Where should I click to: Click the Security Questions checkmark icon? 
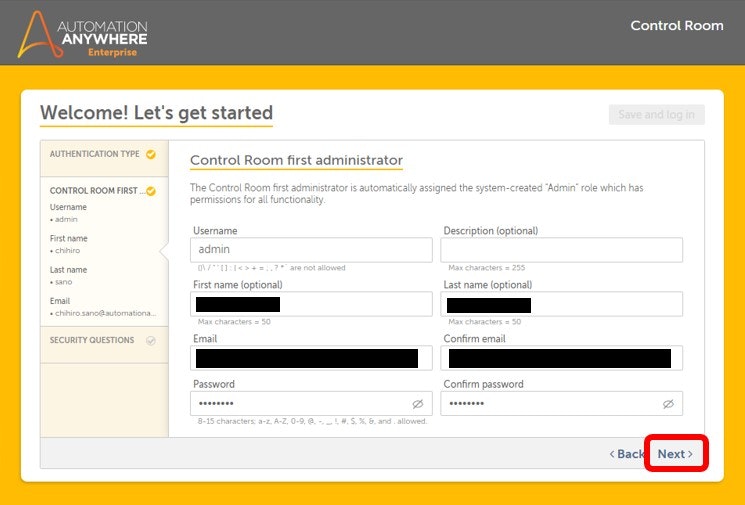pos(151,341)
